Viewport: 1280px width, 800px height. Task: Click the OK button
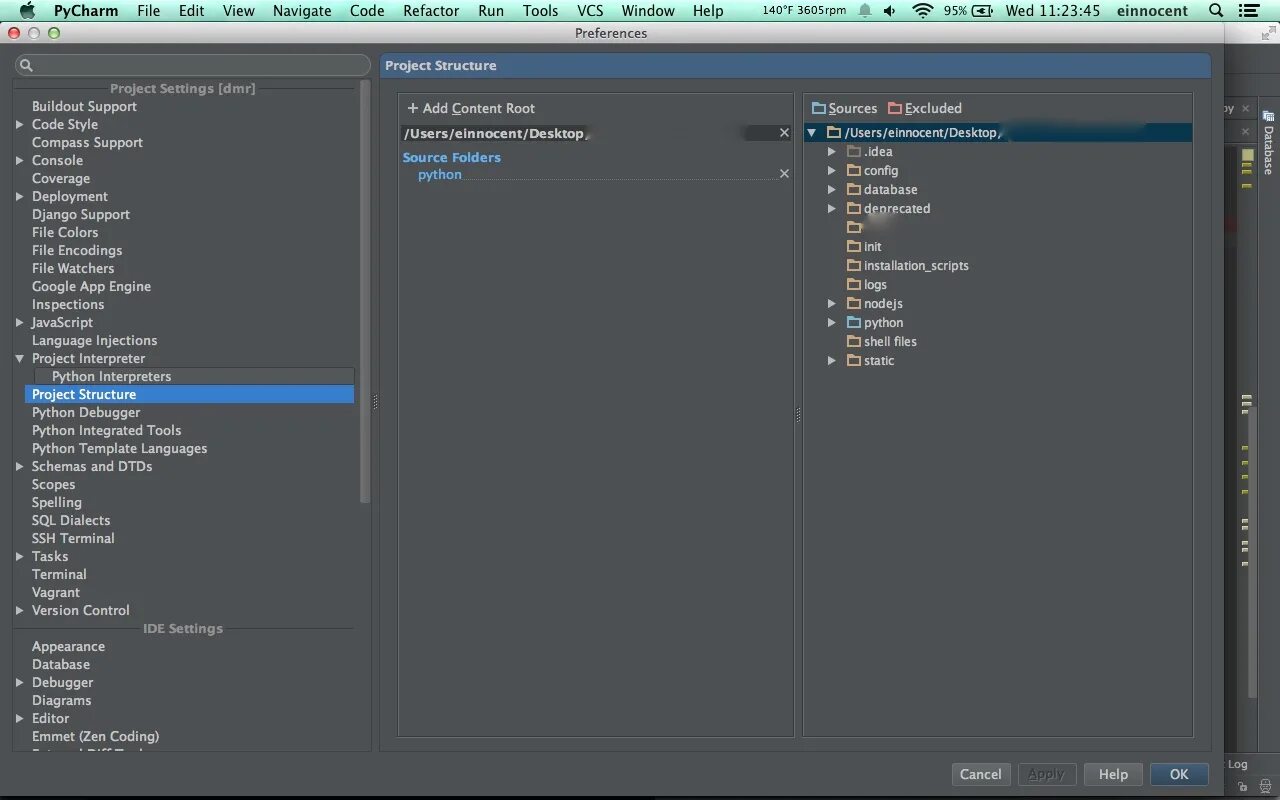pos(1179,774)
